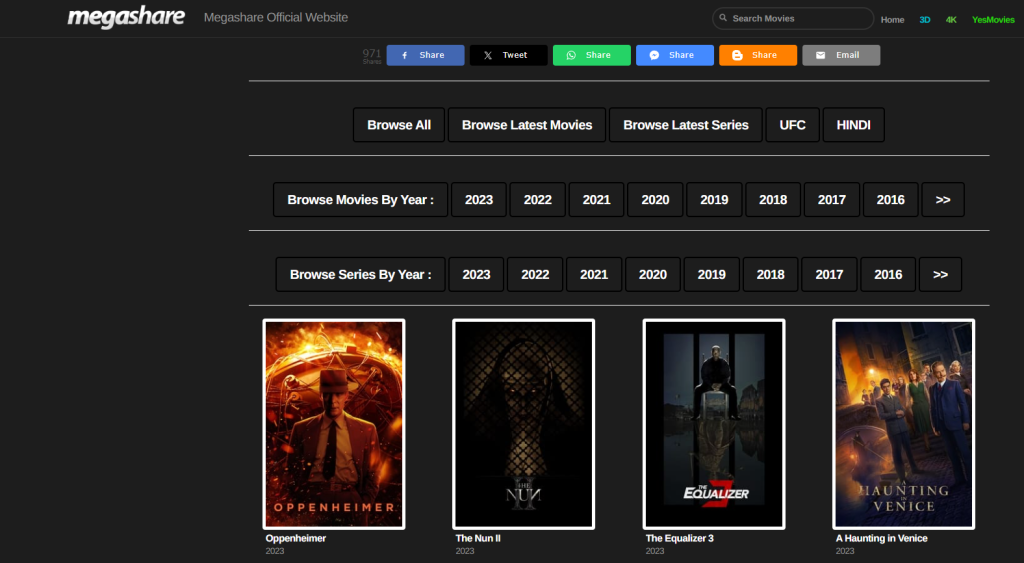Browse series from 2023
The height and width of the screenshot is (563, 1024).
(476, 274)
